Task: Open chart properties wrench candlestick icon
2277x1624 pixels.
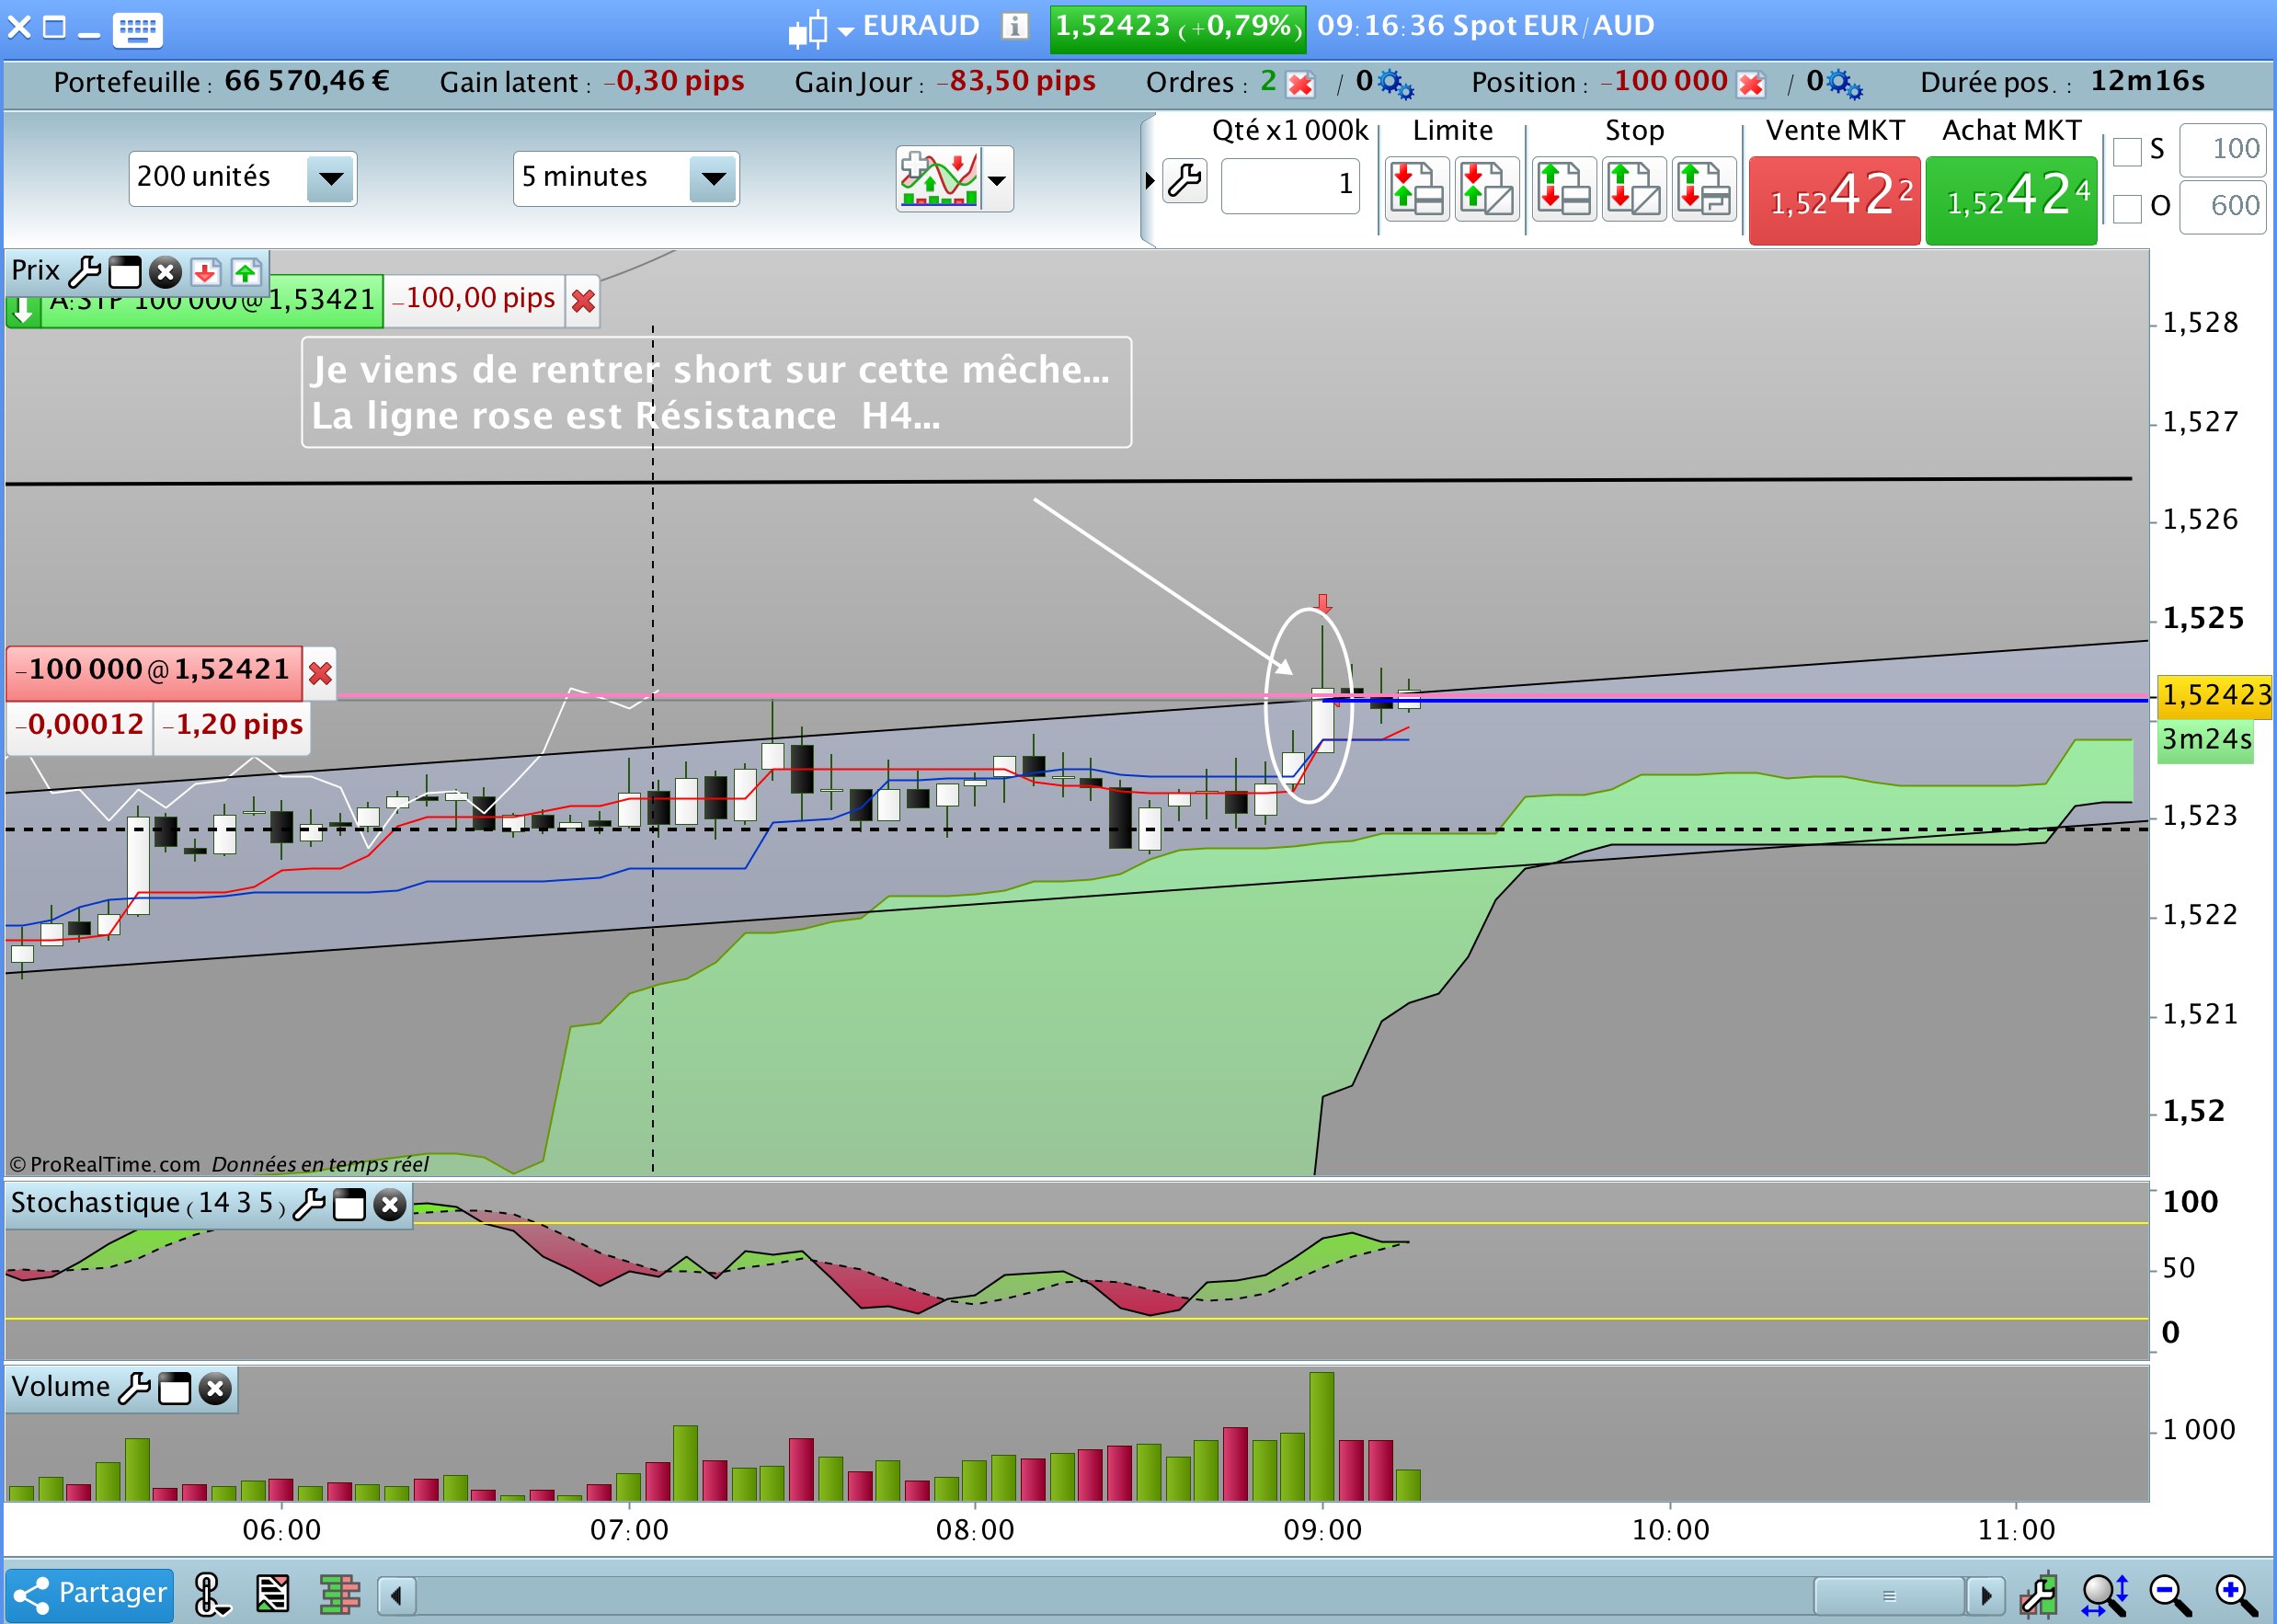Action: (x=2037, y=1595)
